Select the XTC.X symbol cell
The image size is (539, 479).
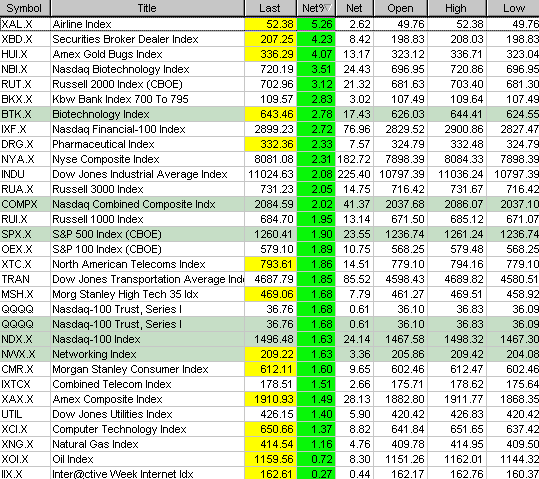click(25, 264)
